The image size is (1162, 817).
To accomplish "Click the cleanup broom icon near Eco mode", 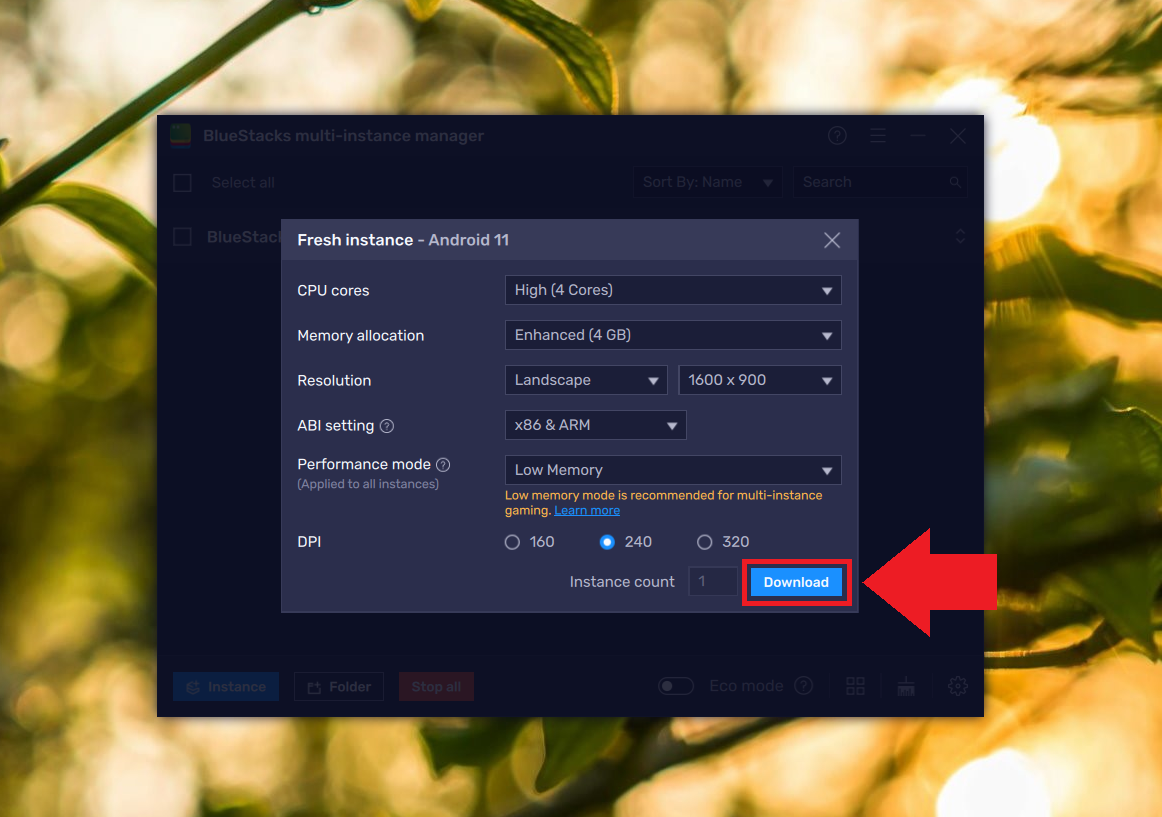I will [x=906, y=686].
